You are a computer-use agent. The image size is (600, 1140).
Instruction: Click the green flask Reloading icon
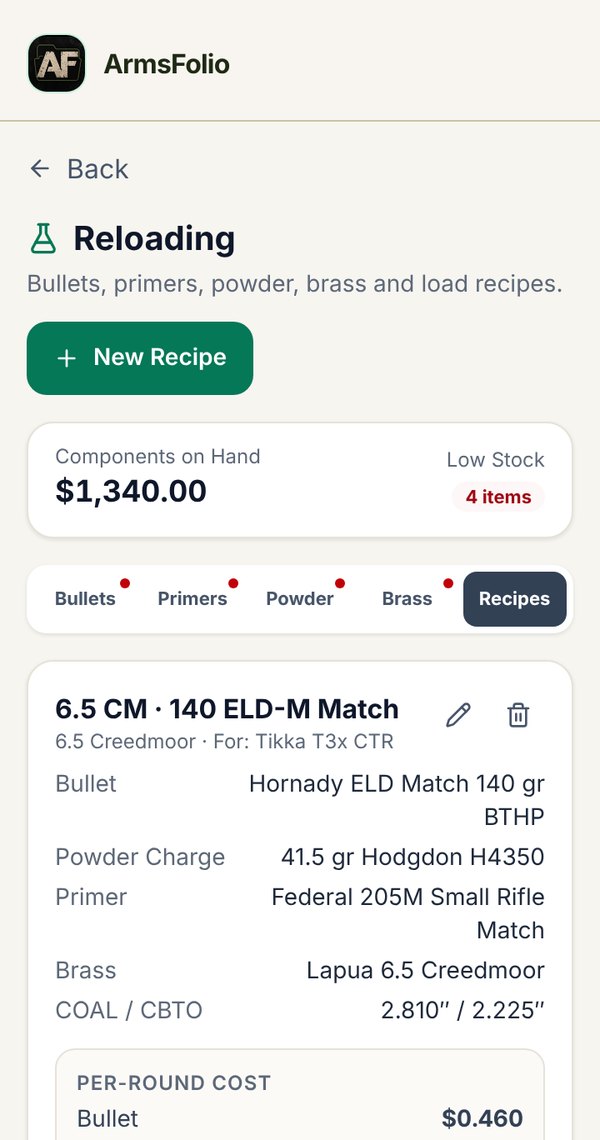pyautogui.click(x=43, y=238)
